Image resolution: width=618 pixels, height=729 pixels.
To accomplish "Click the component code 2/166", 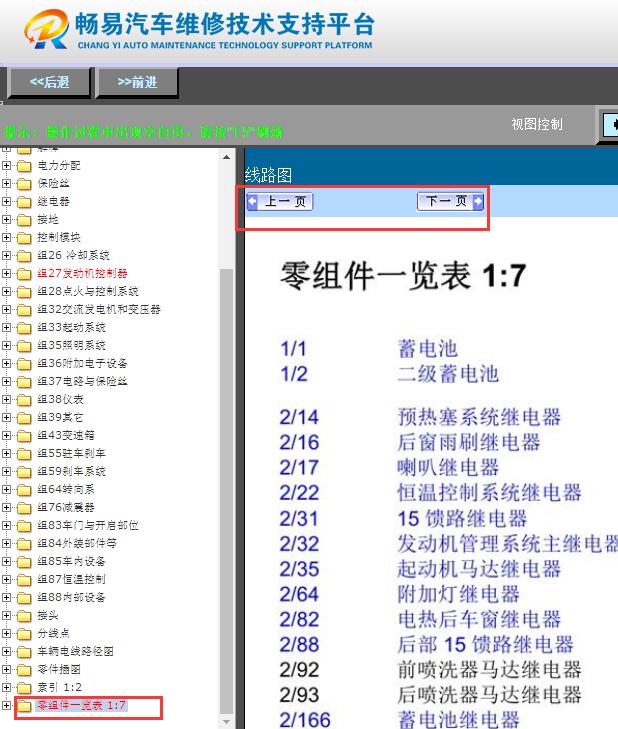I will [305, 720].
